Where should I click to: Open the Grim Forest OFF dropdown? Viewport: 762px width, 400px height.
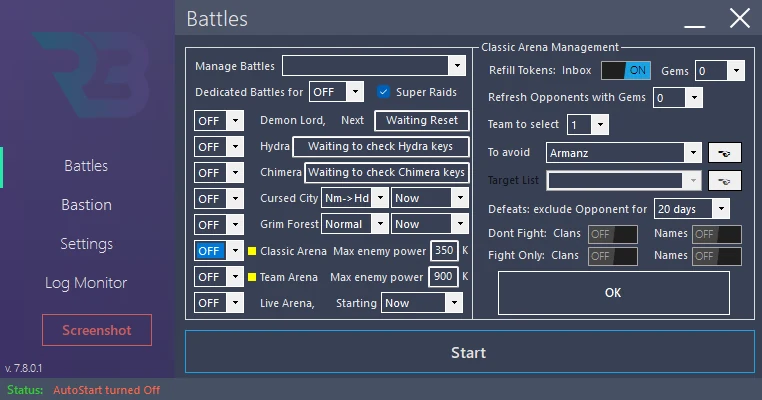click(219, 225)
